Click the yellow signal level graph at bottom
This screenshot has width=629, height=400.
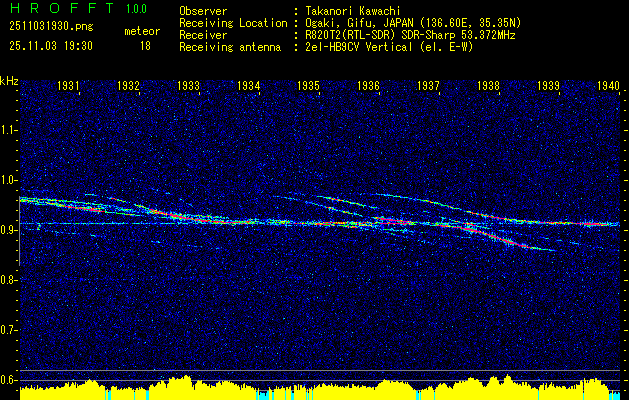[320, 389]
